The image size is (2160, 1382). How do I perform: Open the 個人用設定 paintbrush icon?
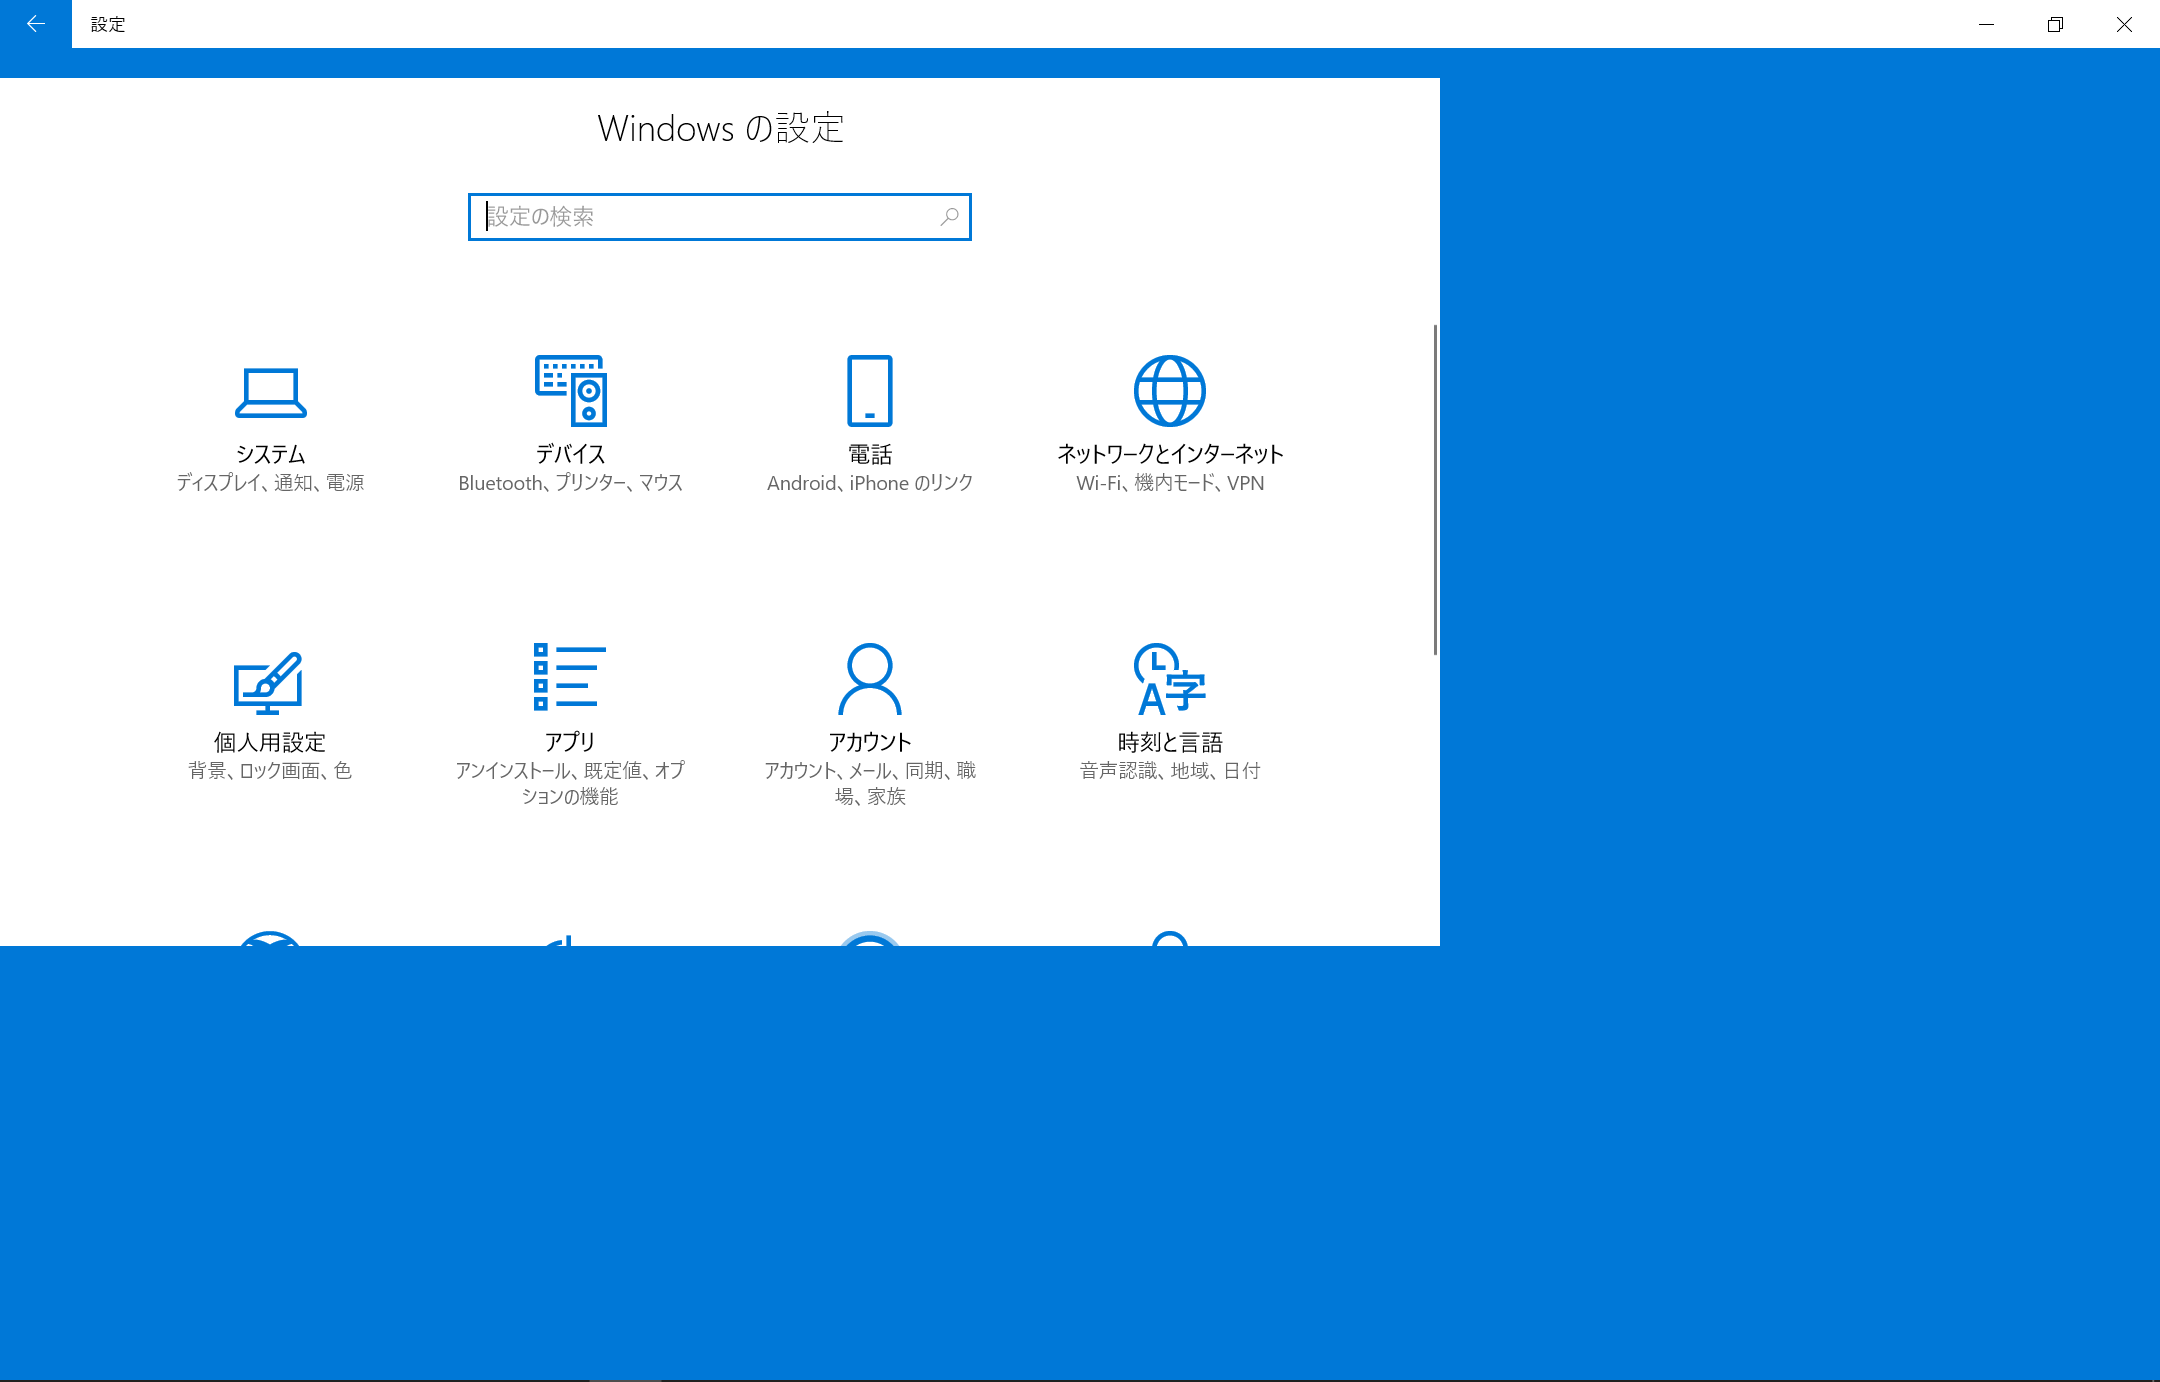[x=268, y=682]
